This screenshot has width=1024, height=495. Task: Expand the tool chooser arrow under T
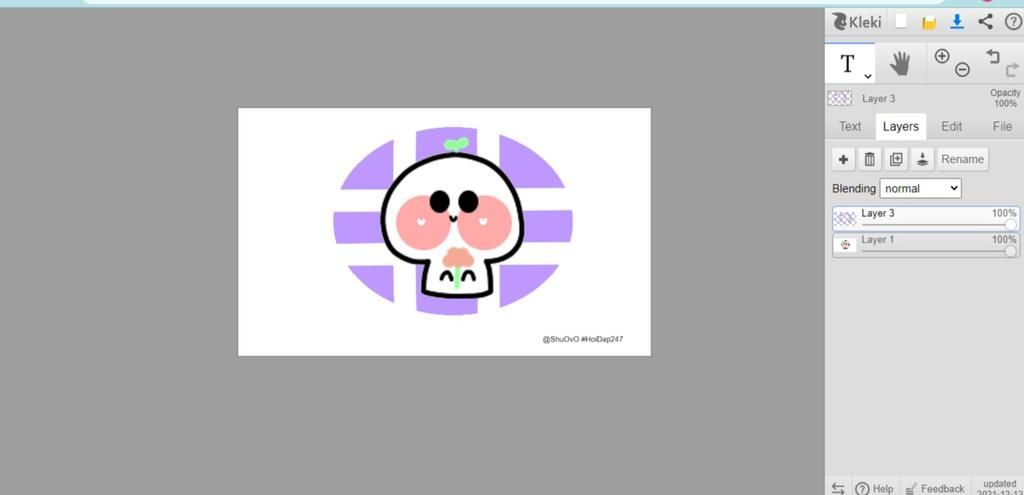pyautogui.click(x=868, y=76)
